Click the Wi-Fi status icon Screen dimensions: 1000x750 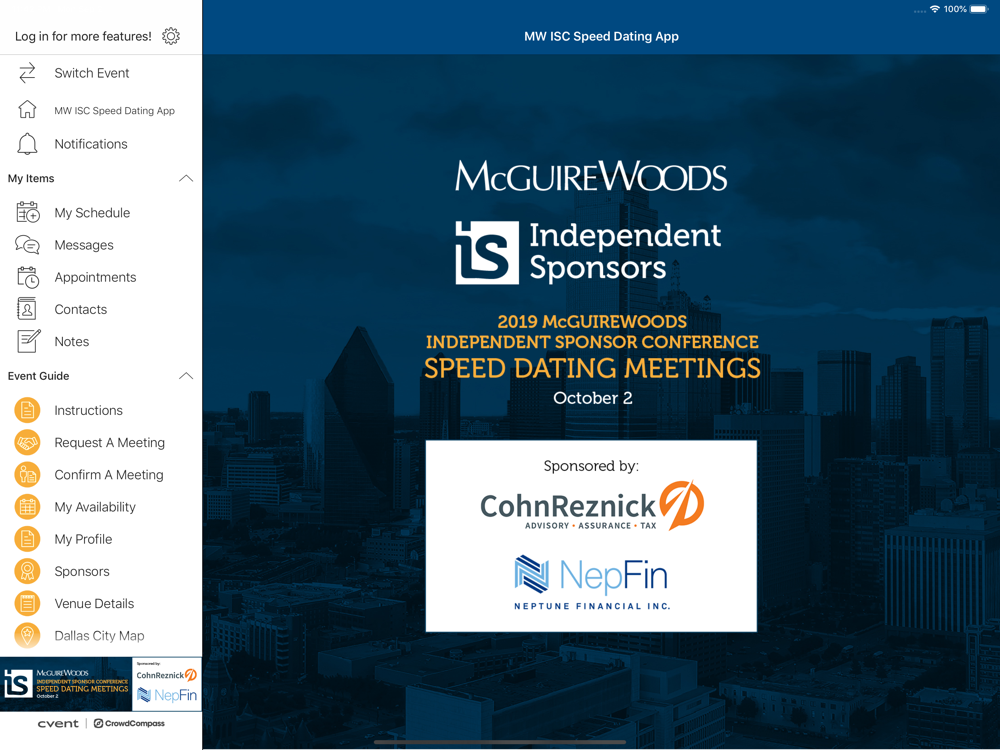click(x=935, y=9)
